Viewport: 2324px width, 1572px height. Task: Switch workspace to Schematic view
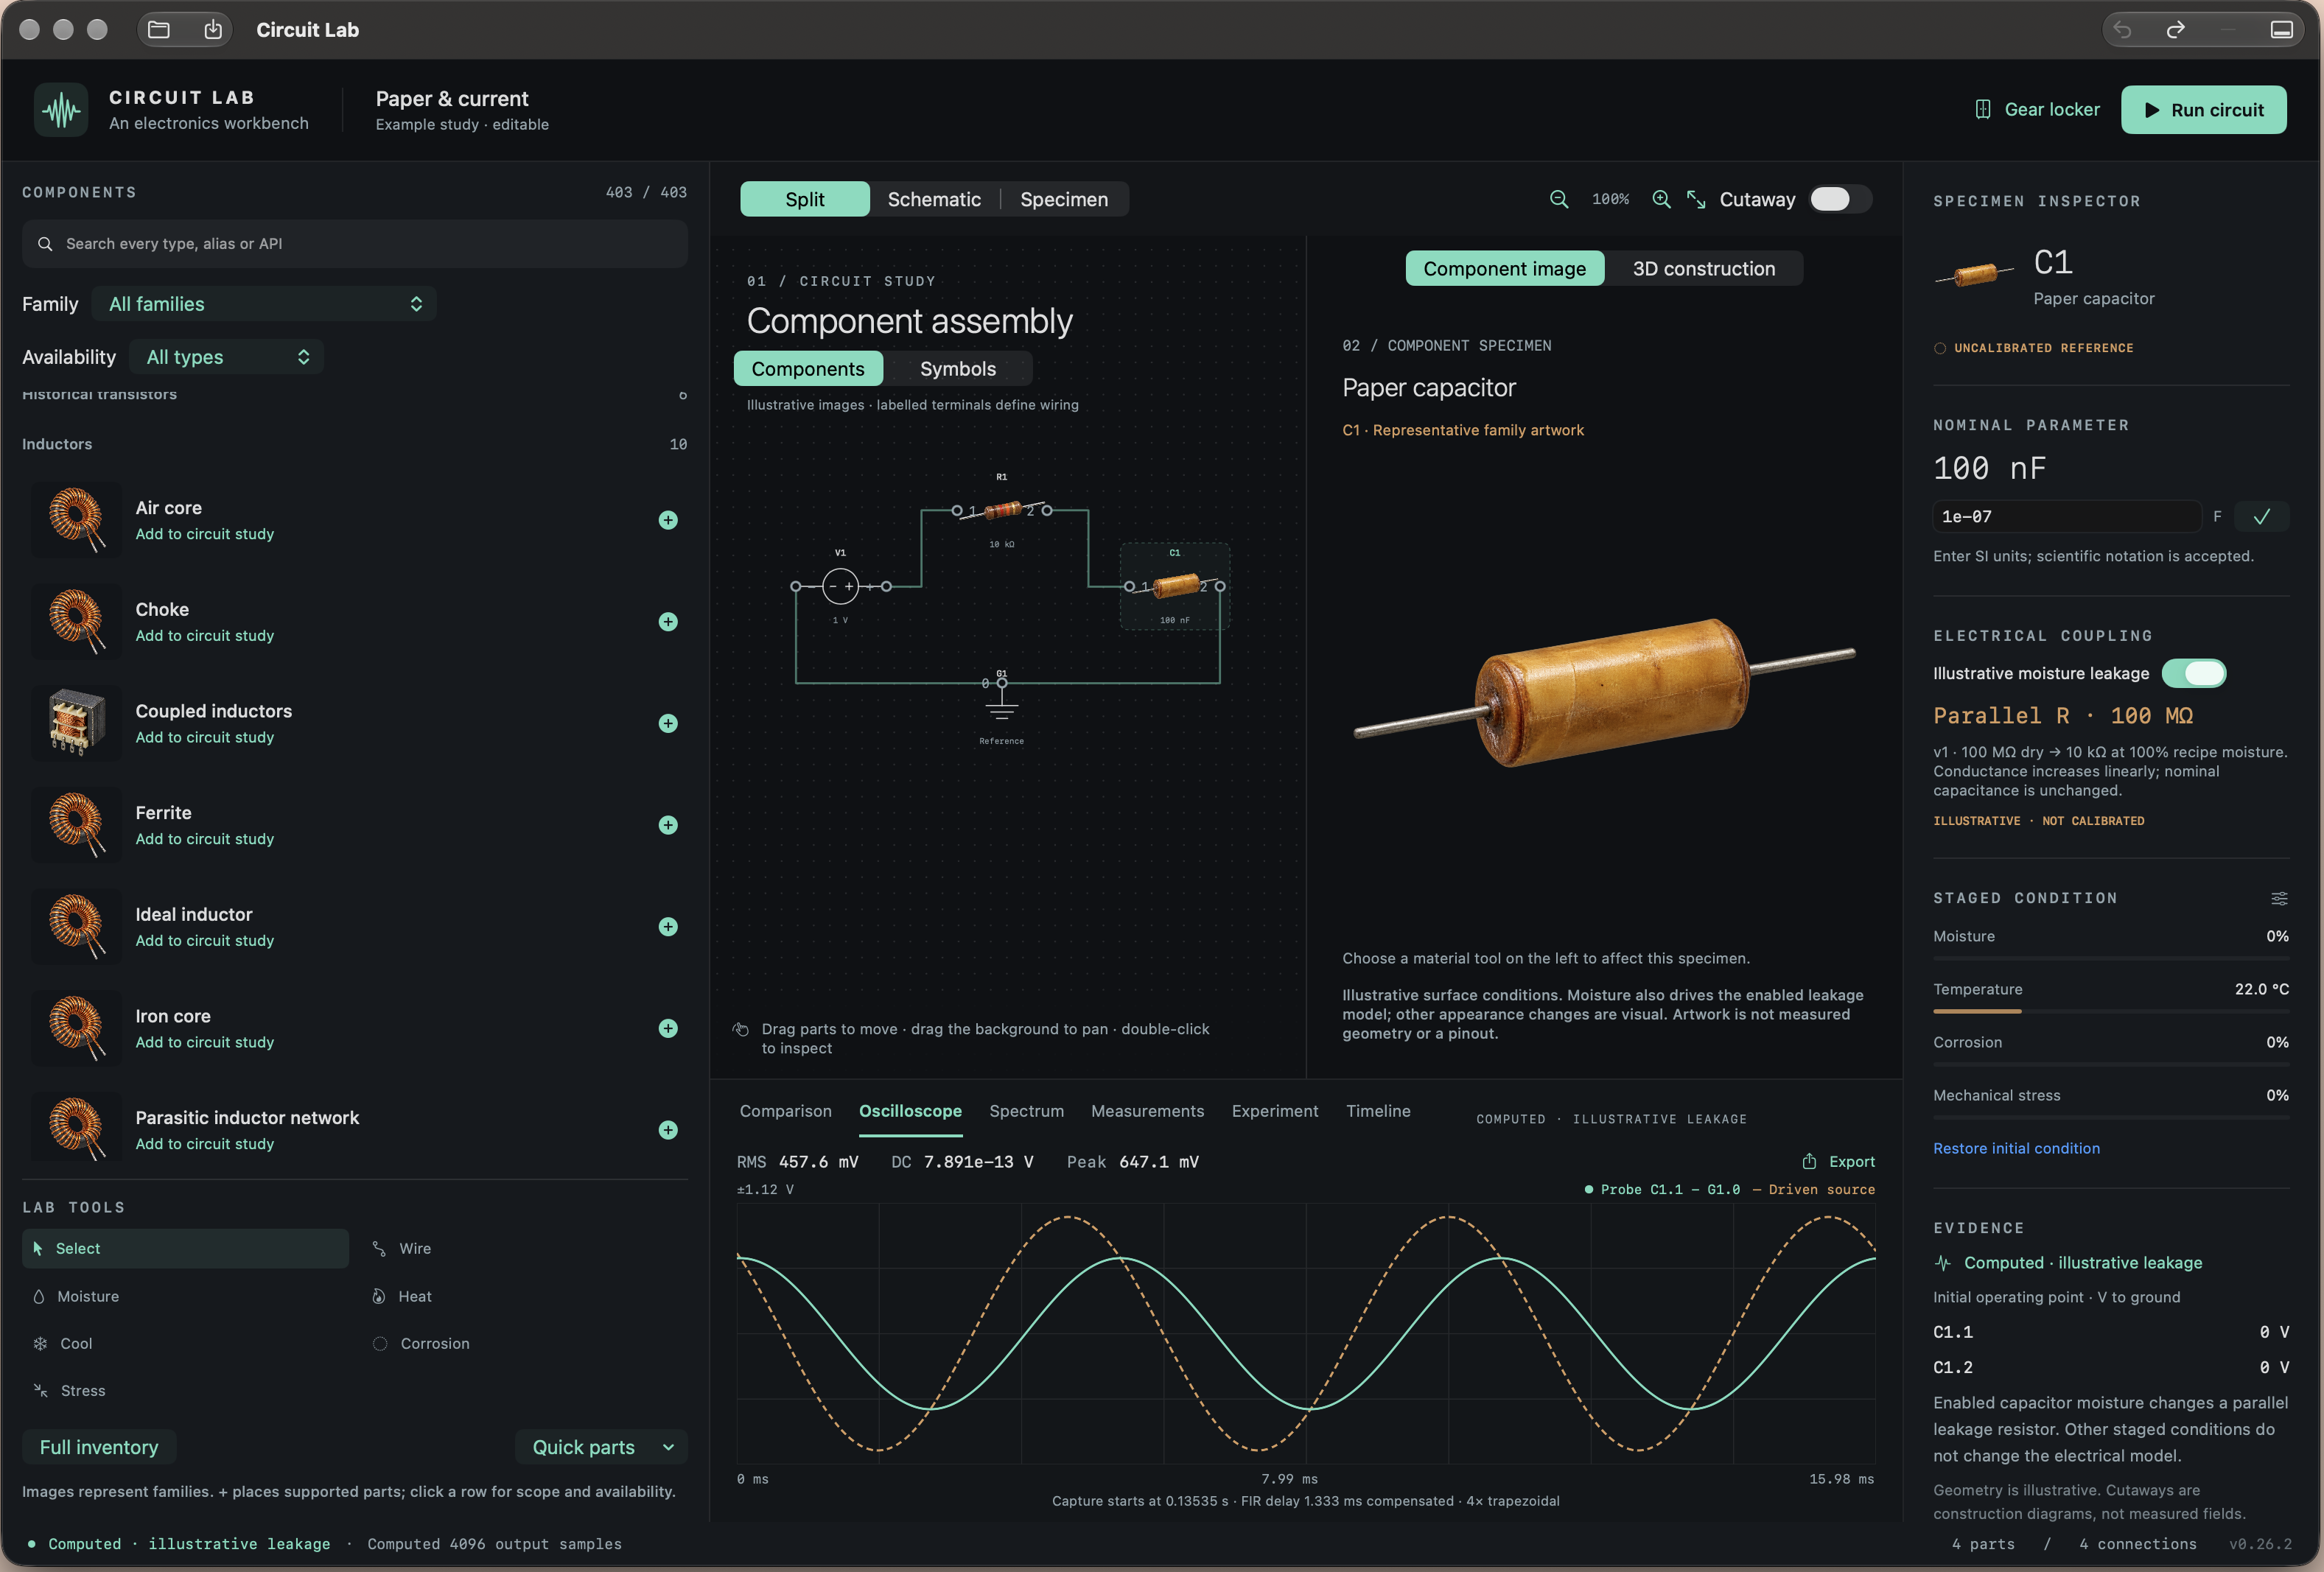934,199
